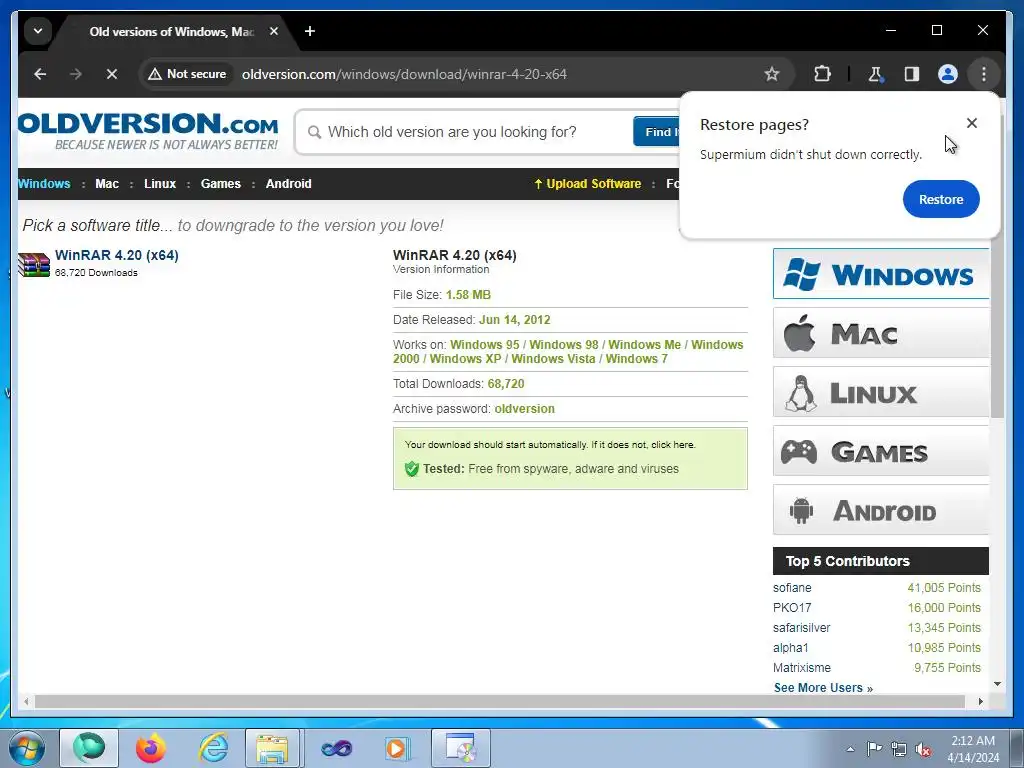Select the Linux penguin banner
The width and height of the screenshot is (1024, 768).
tap(881, 392)
